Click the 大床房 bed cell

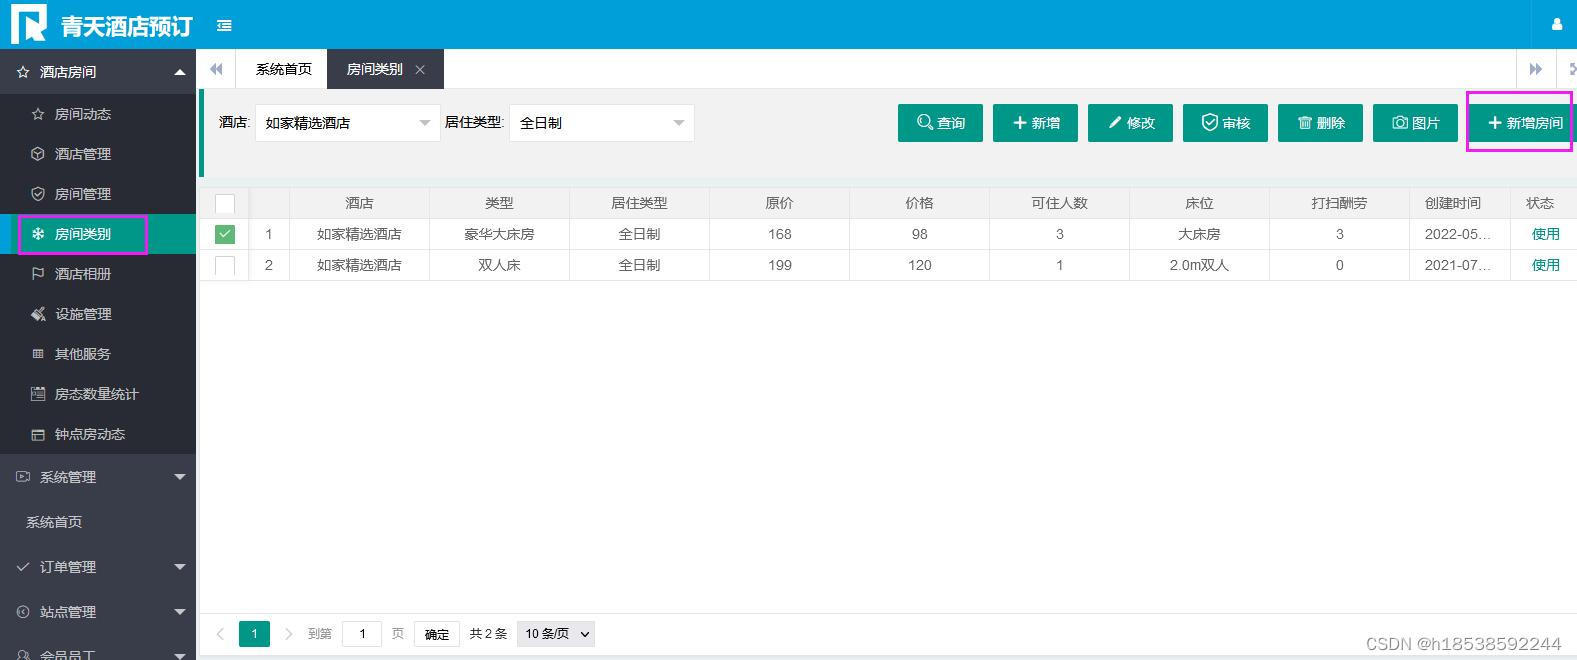pyautogui.click(x=1199, y=234)
